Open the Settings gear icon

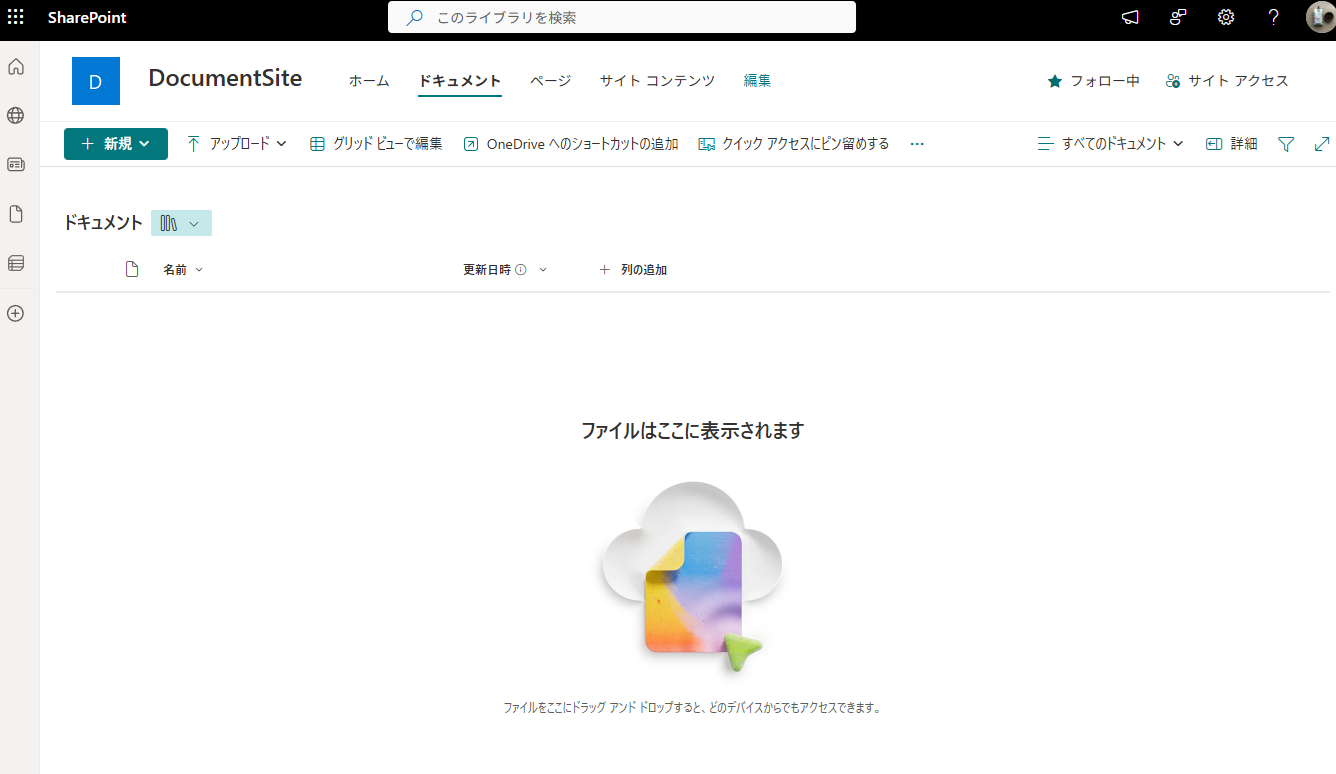[1225, 17]
